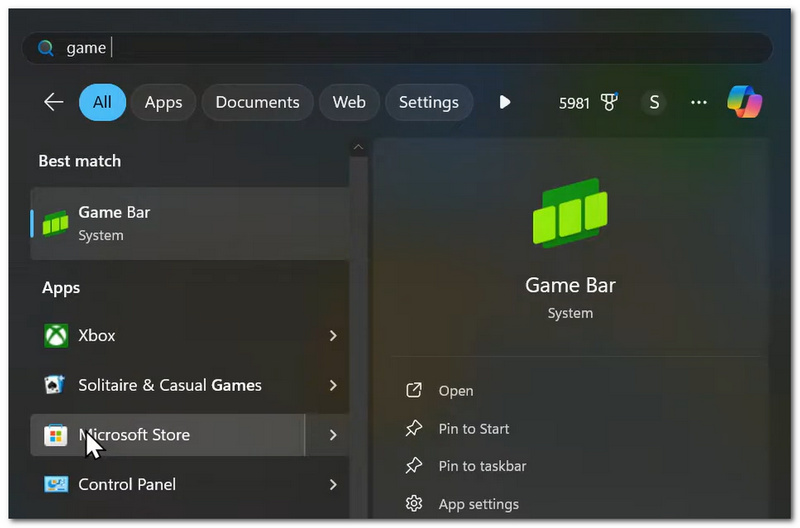Open the three-dot more options menu
The image size is (800, 528).
(x=698, y=103)
